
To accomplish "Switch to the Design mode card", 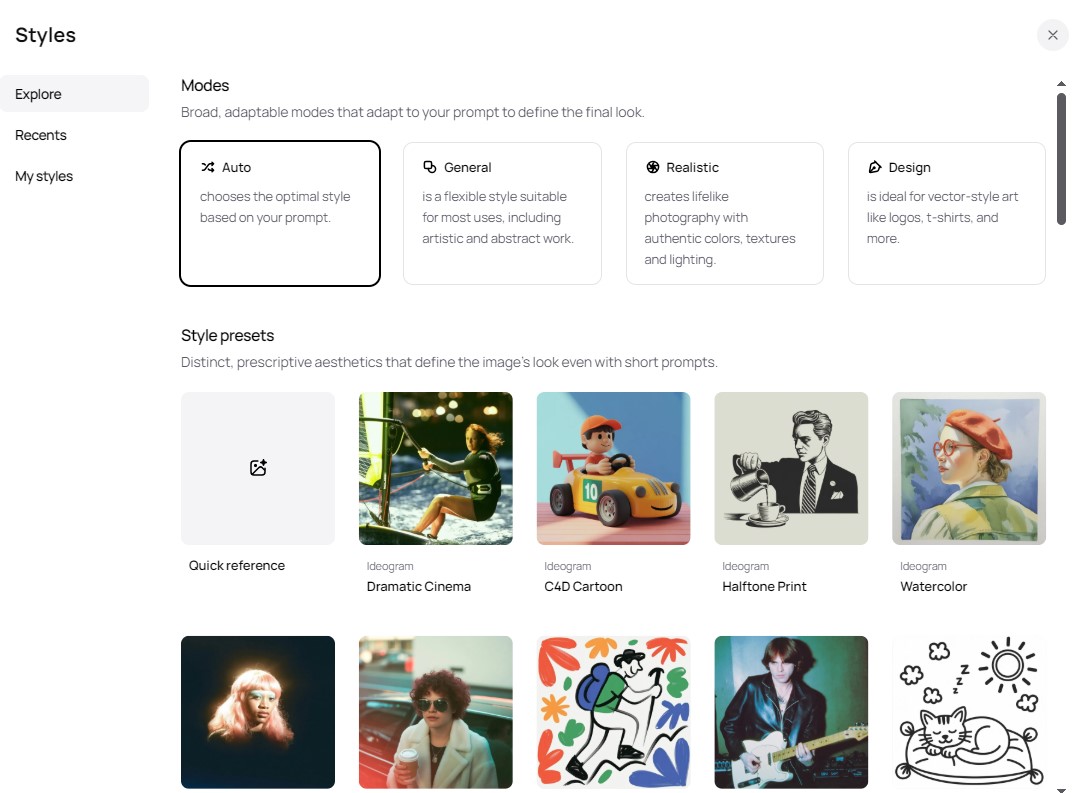I will point(946,213).
